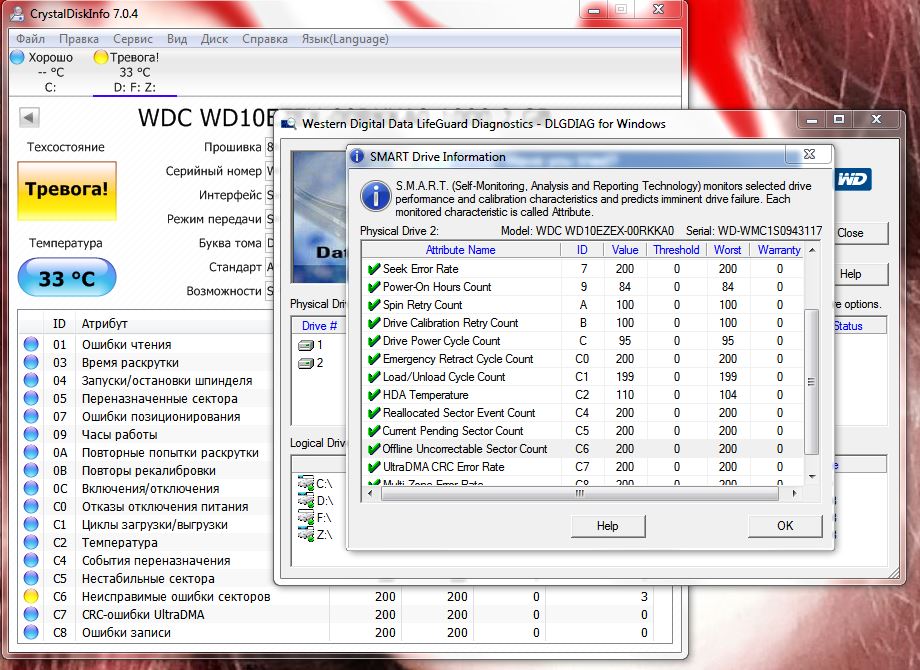920x670 pixels.
Task: Sort by the Attribute Name column header
Action: point(460,250)
